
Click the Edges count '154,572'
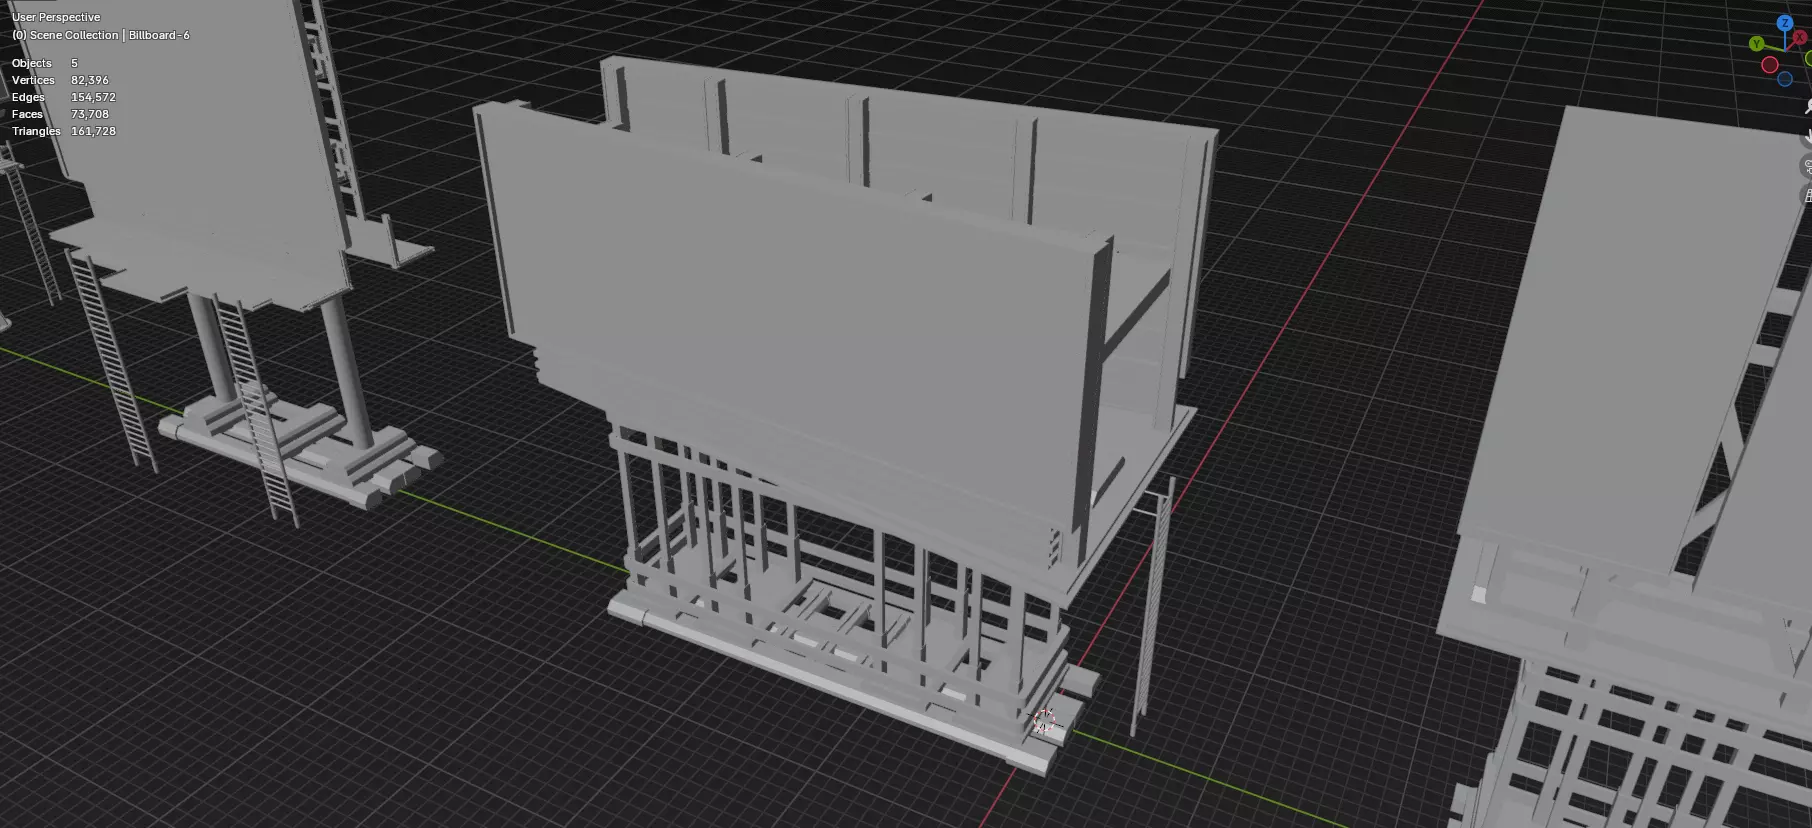pos(93,97)
